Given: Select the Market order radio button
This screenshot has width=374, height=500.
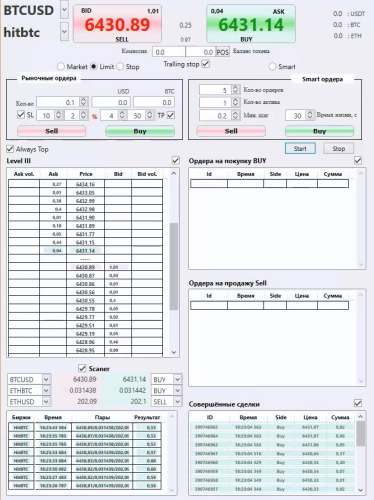Looking at the screenshot, I should (x=61, y=67).
